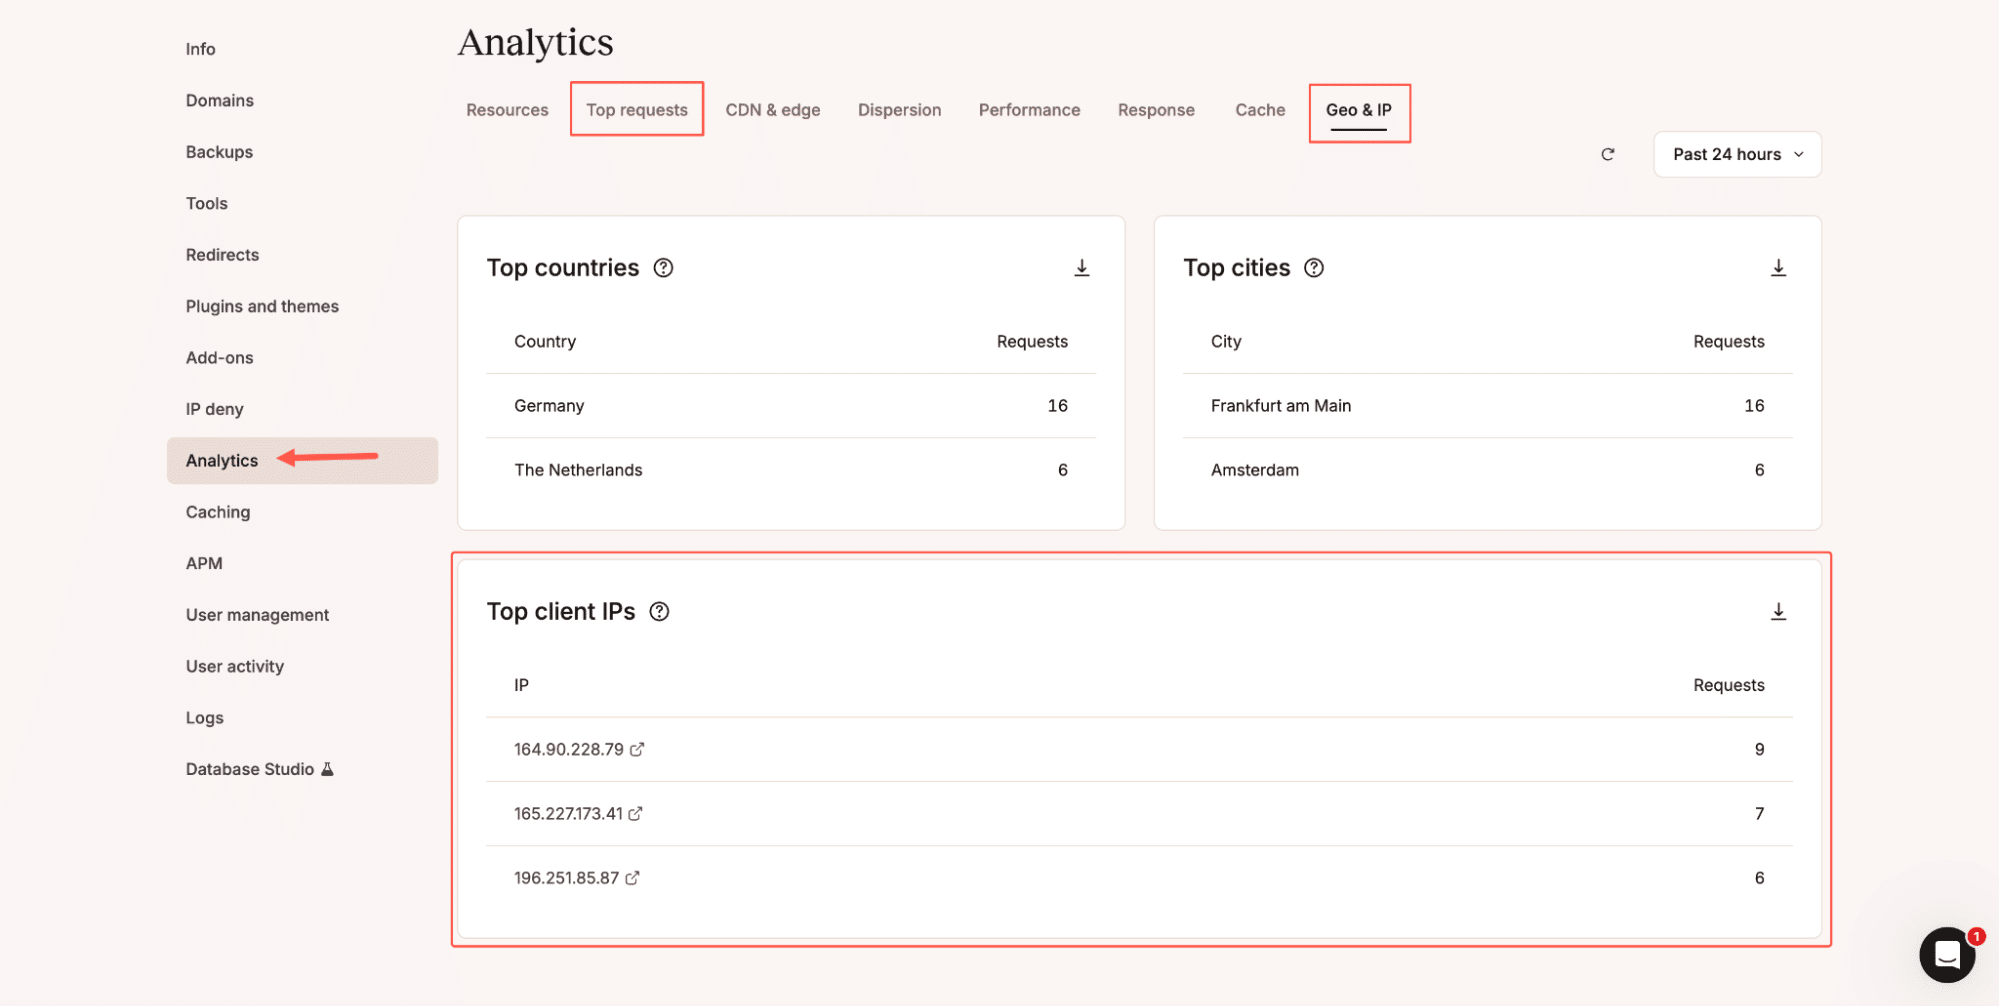
Task: Open the Backups section
Action: 219,151
